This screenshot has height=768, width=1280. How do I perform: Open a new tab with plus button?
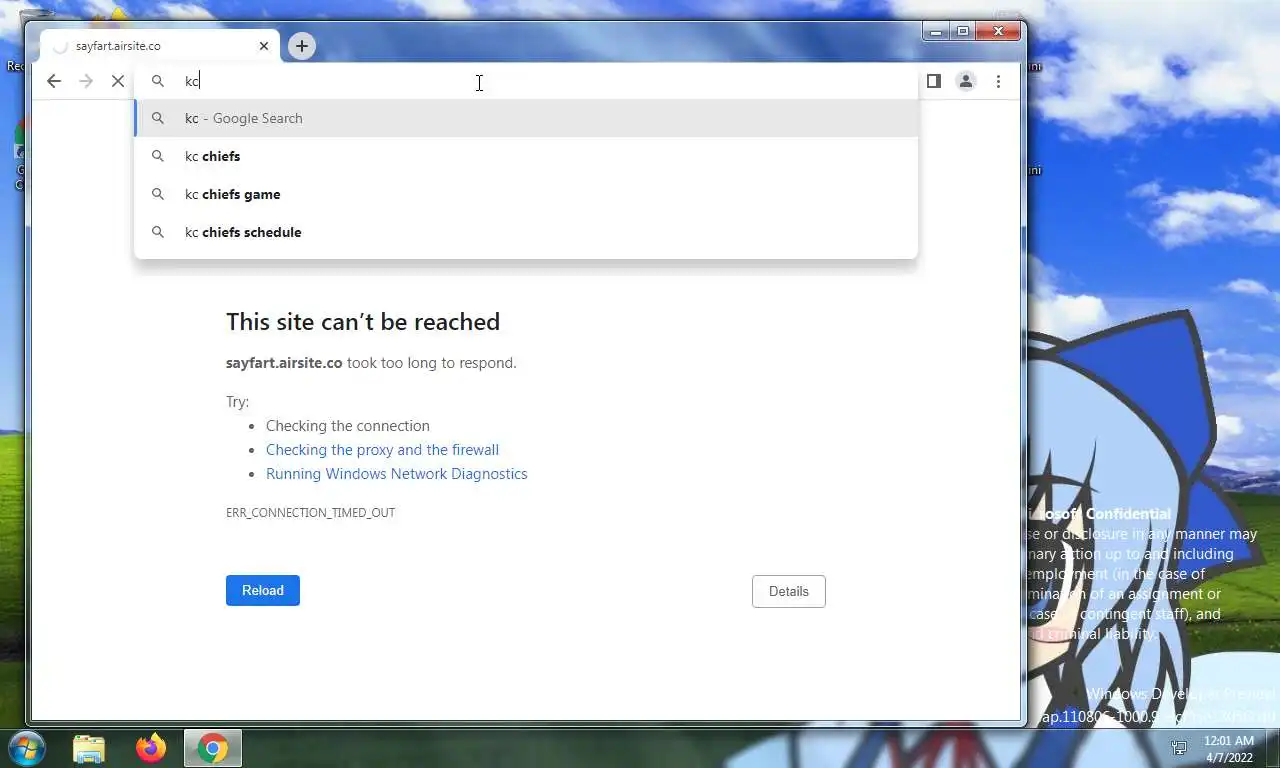click(301, 45)
